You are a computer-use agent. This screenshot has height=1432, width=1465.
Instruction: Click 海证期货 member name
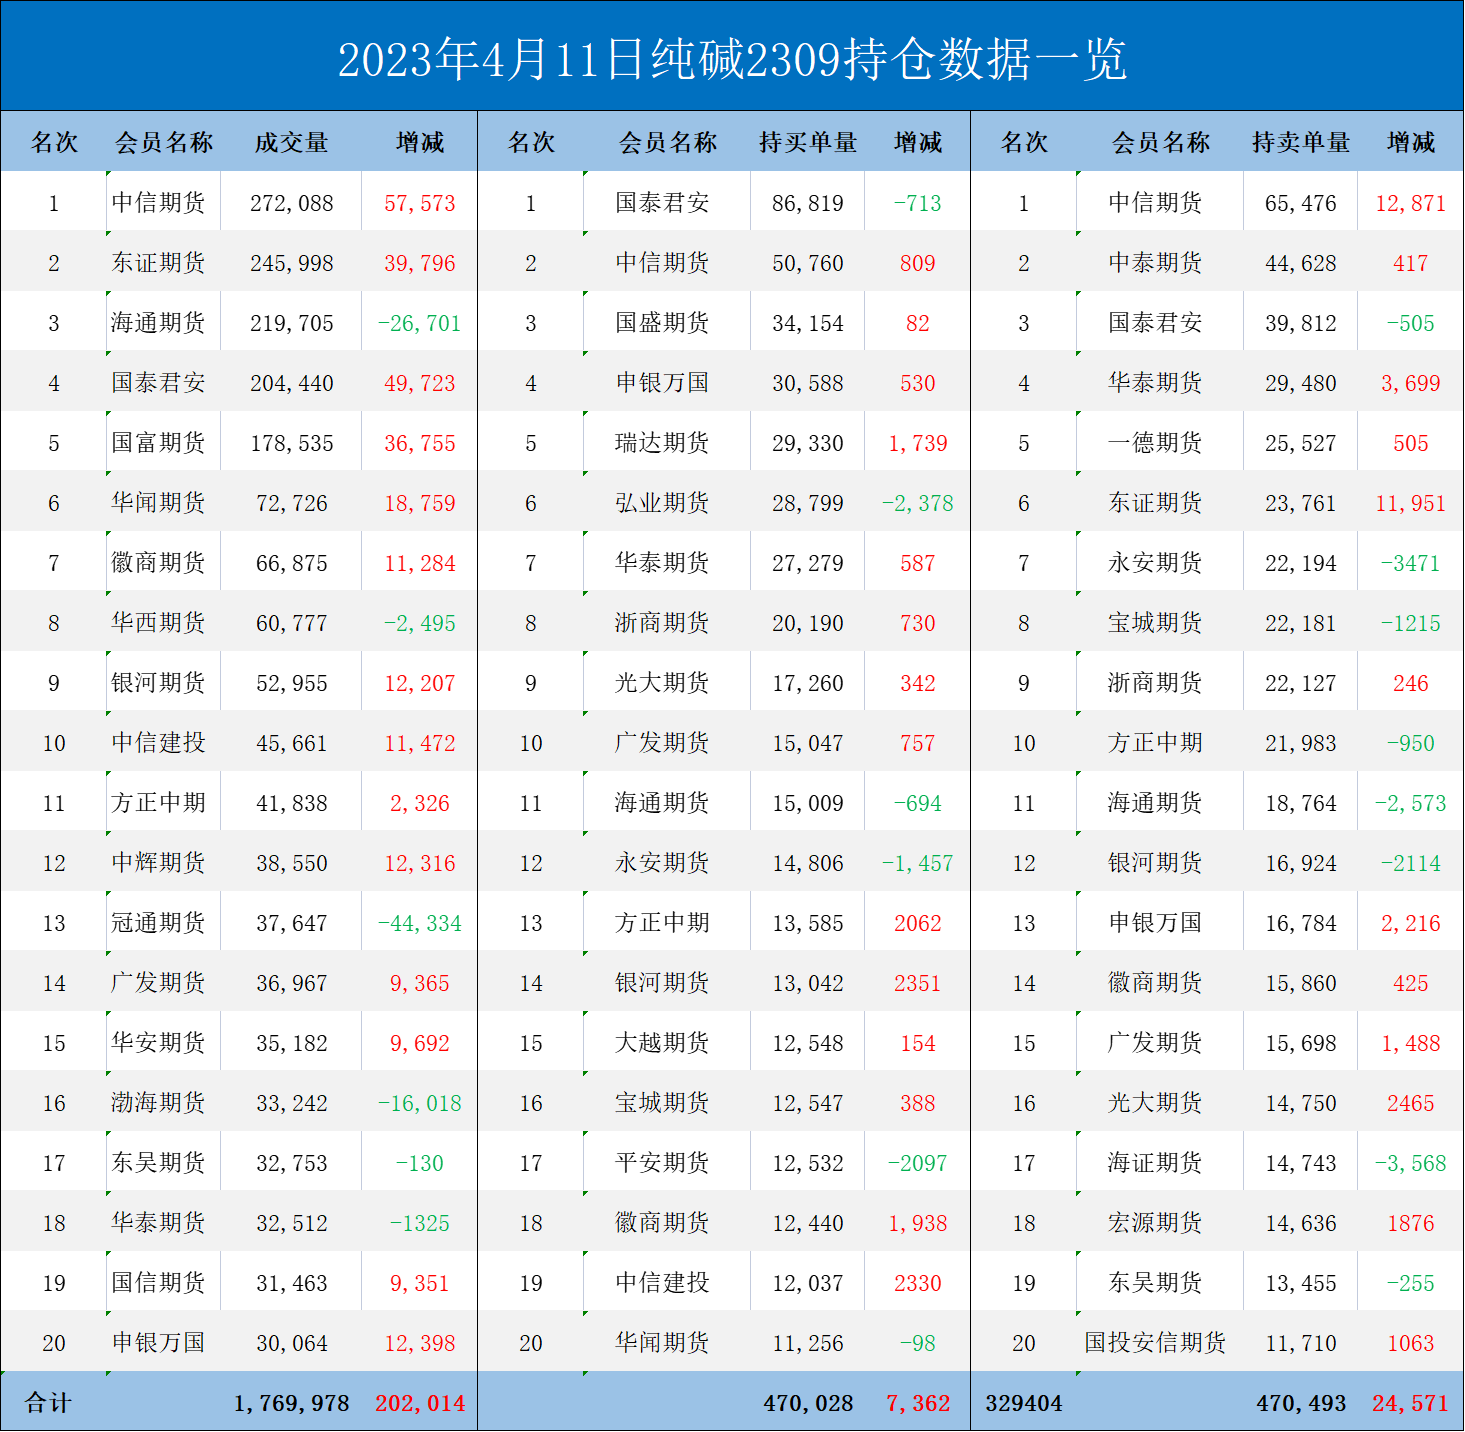pos(1155,1163)
